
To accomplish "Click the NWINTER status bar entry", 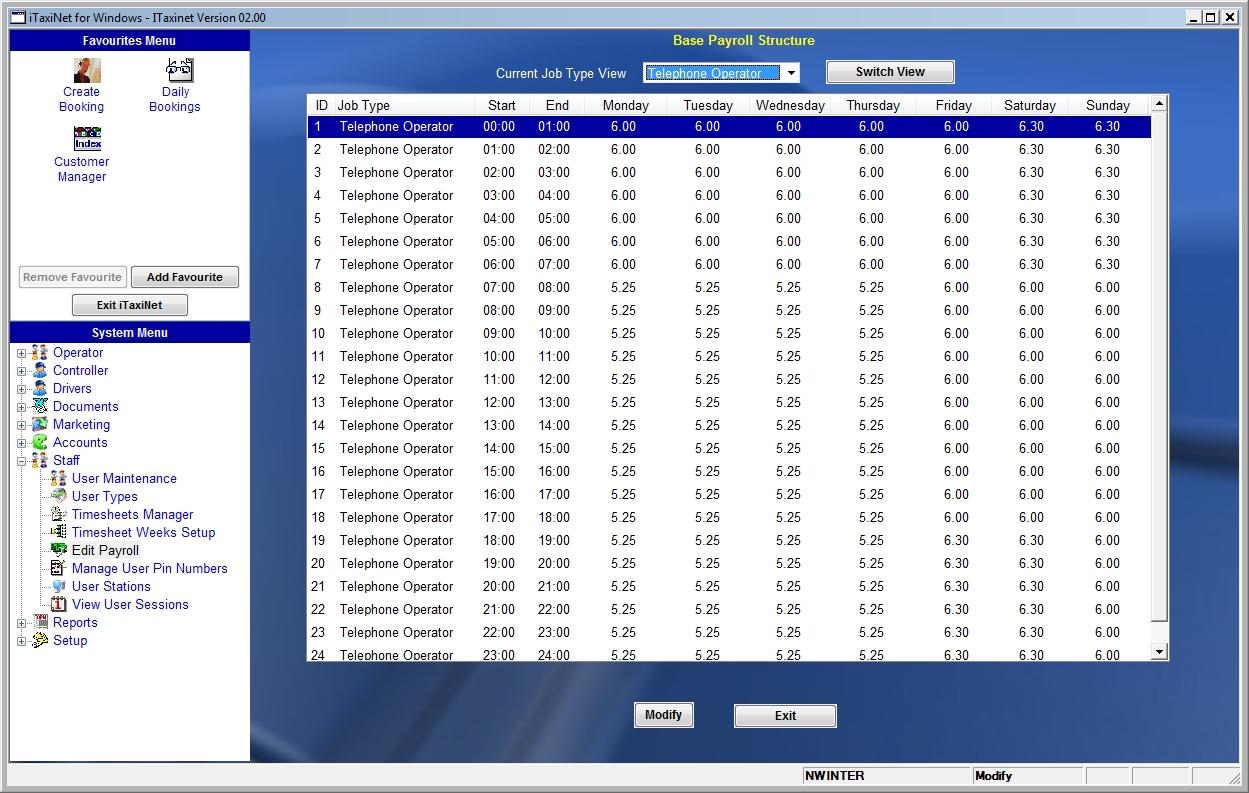I will (886, 776).
